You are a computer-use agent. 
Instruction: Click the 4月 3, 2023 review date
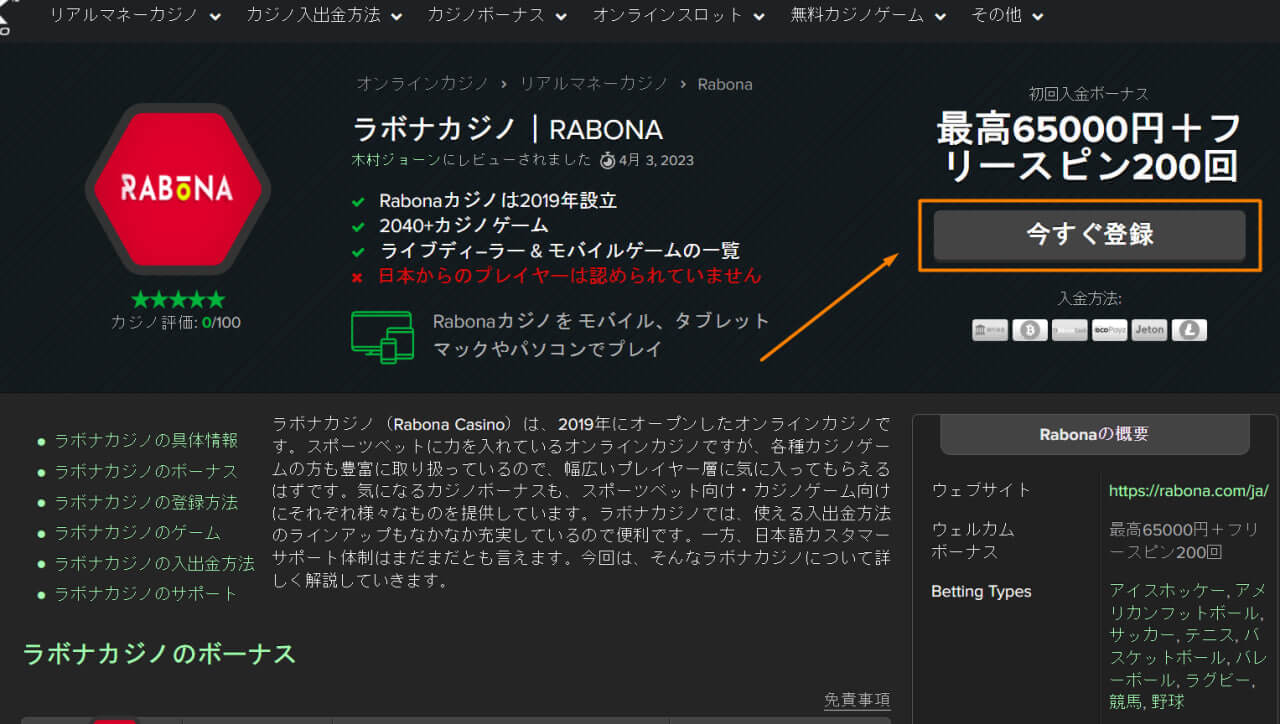tap(656, 160)
